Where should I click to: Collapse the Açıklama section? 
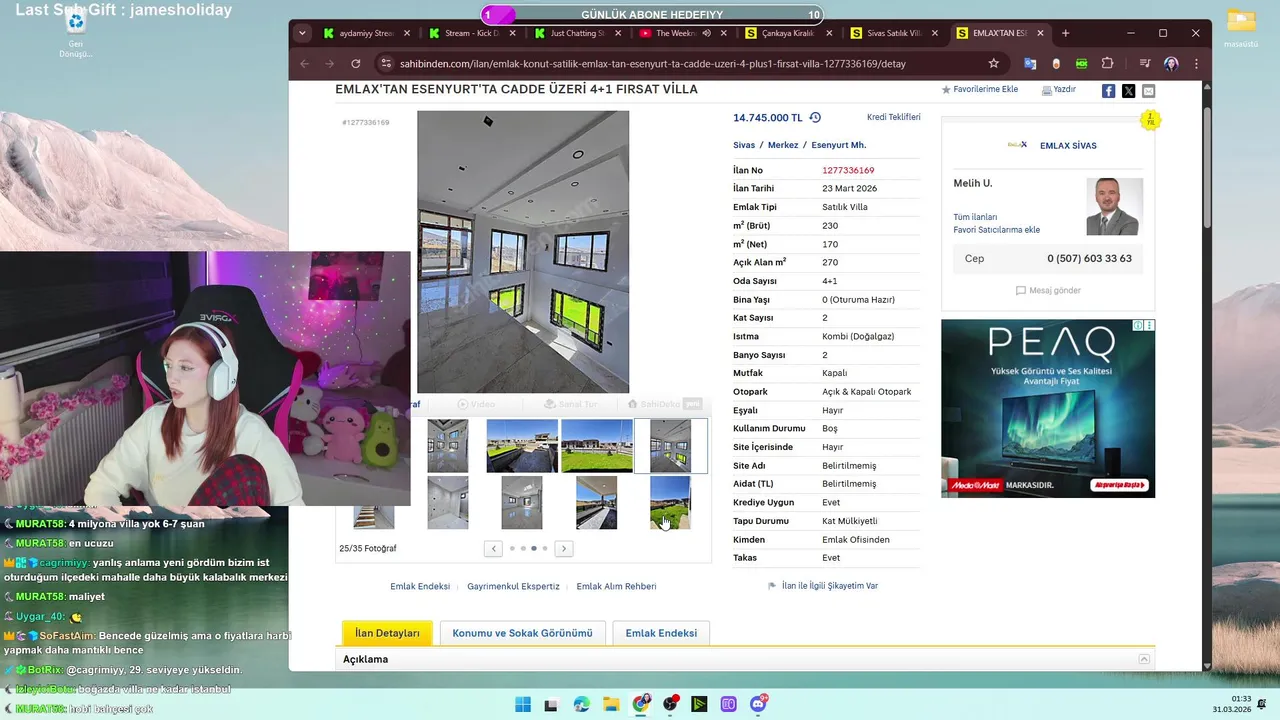pyautogui.click(x=1144, y=659)
